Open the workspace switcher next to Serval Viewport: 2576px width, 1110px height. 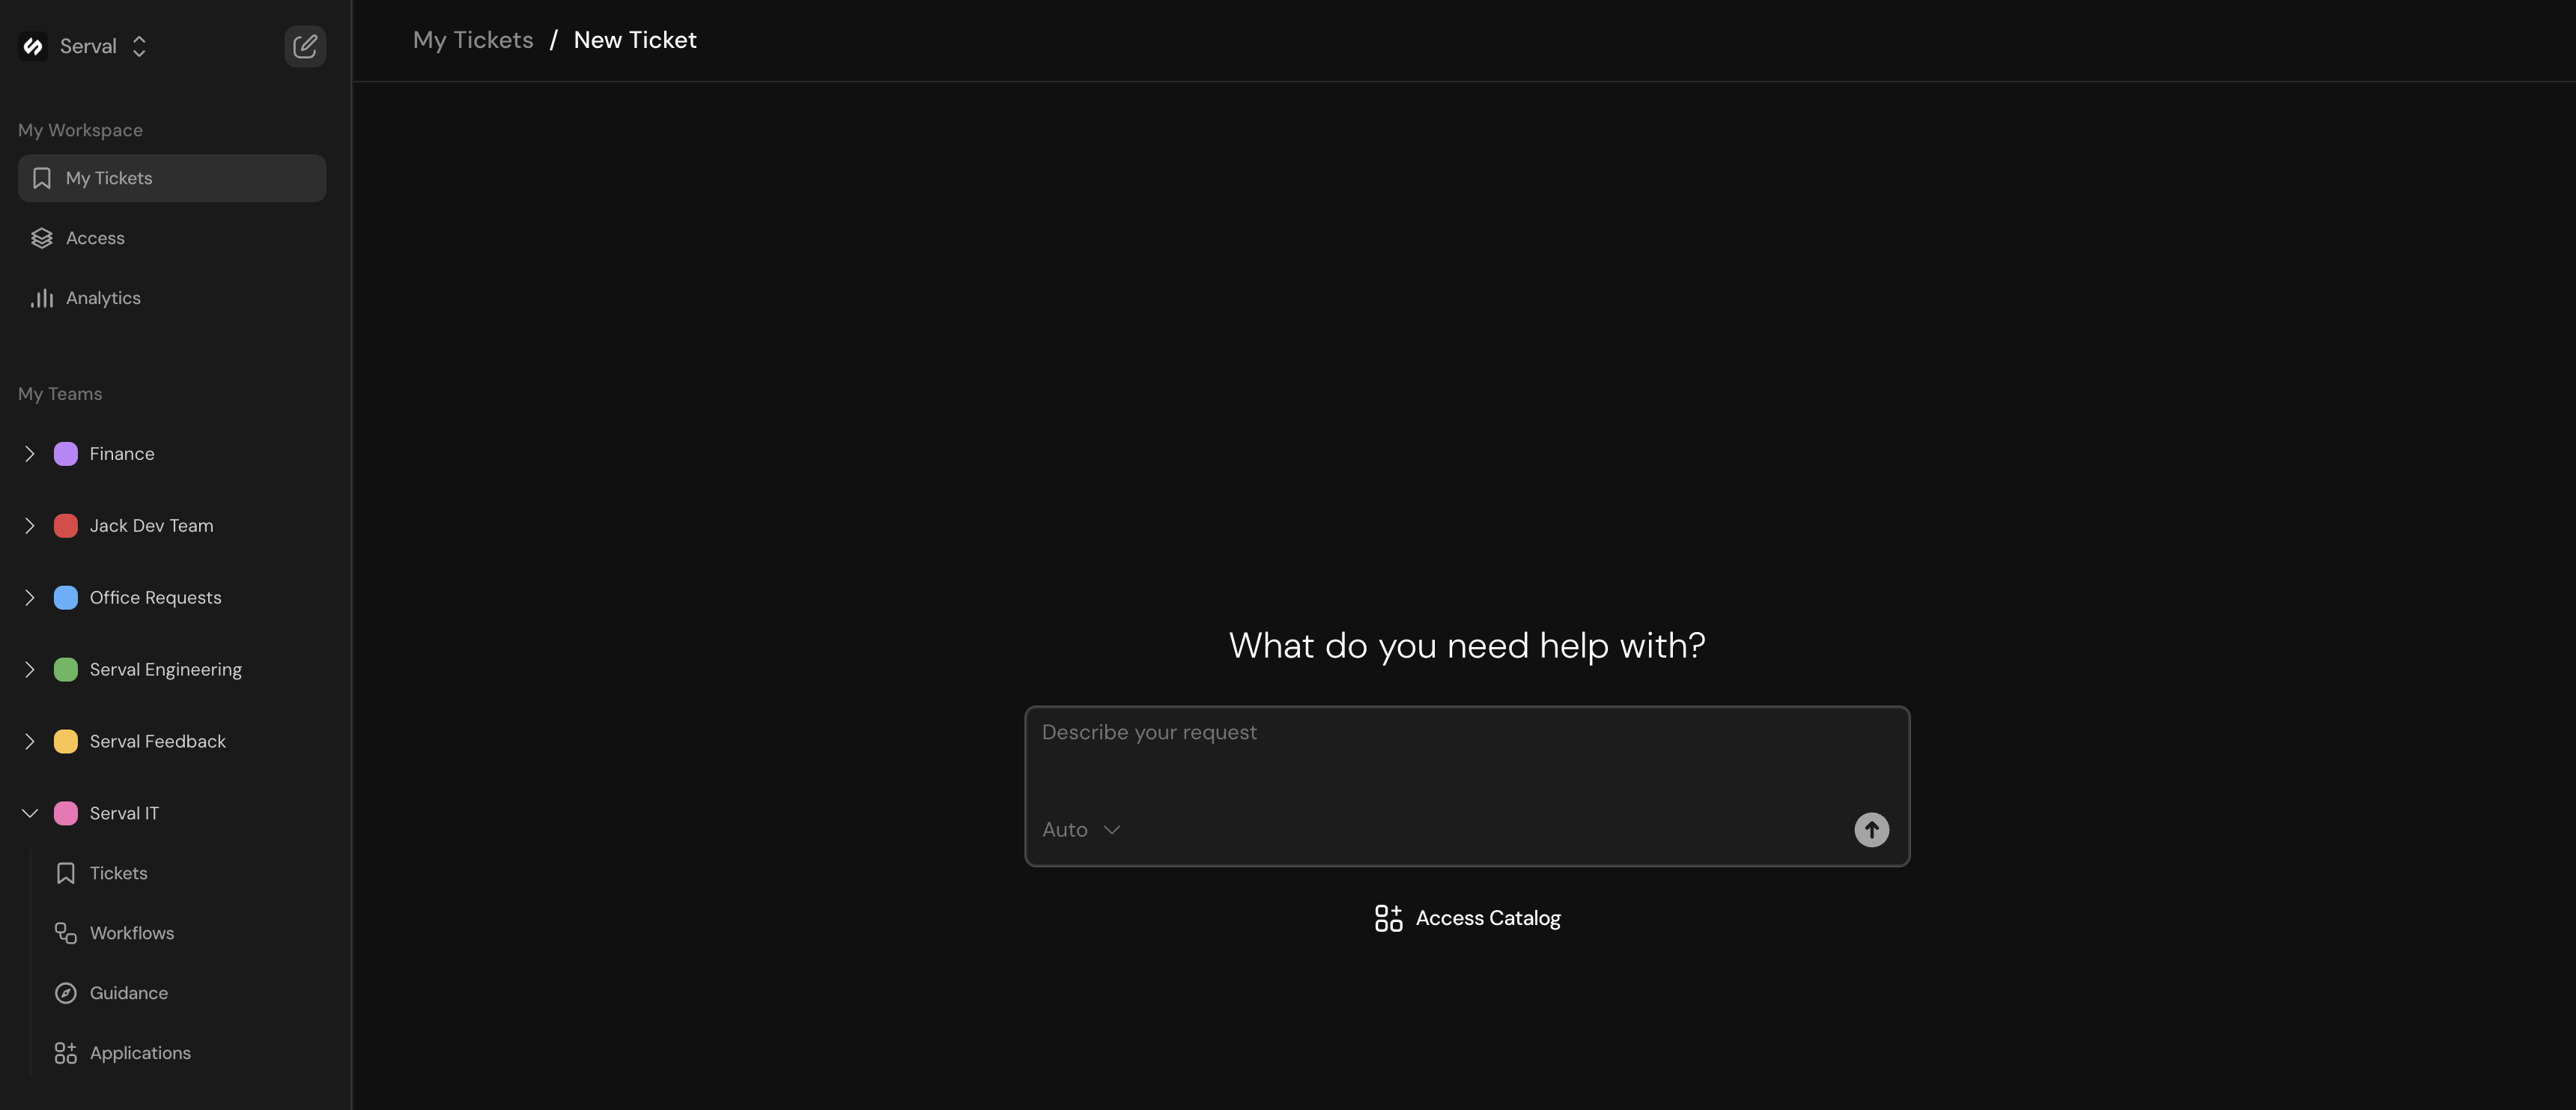coord(139,46)
